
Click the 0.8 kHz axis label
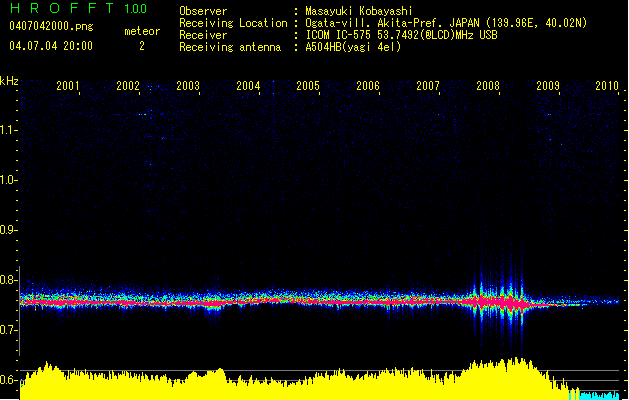coord(8,280)
